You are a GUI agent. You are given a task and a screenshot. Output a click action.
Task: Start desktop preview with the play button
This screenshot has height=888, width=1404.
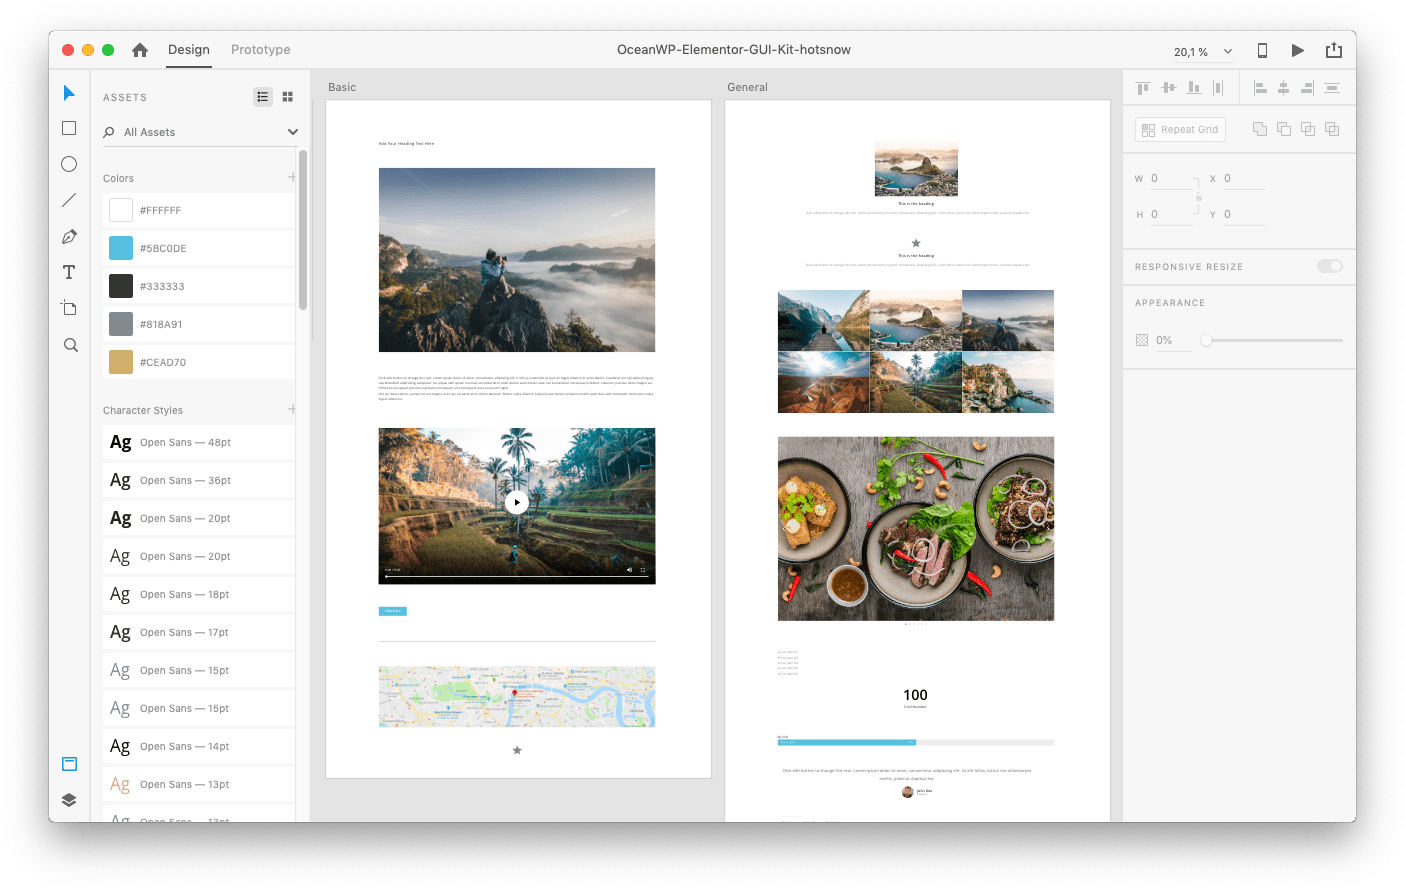(x=1298, y=49)
